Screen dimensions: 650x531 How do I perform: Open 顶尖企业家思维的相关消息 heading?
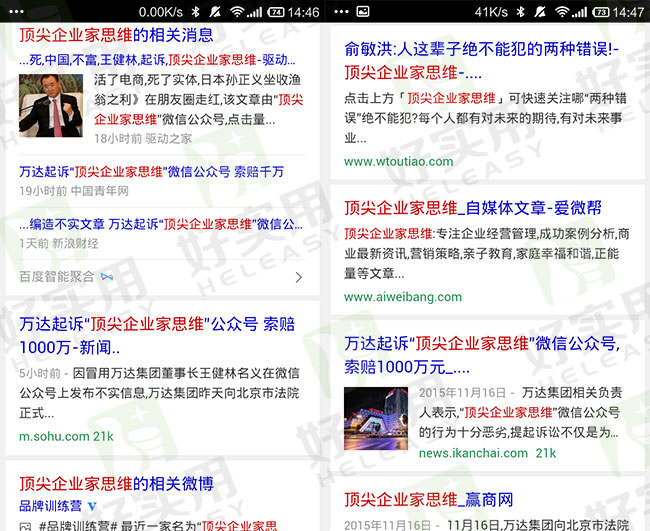coord(116,35)
